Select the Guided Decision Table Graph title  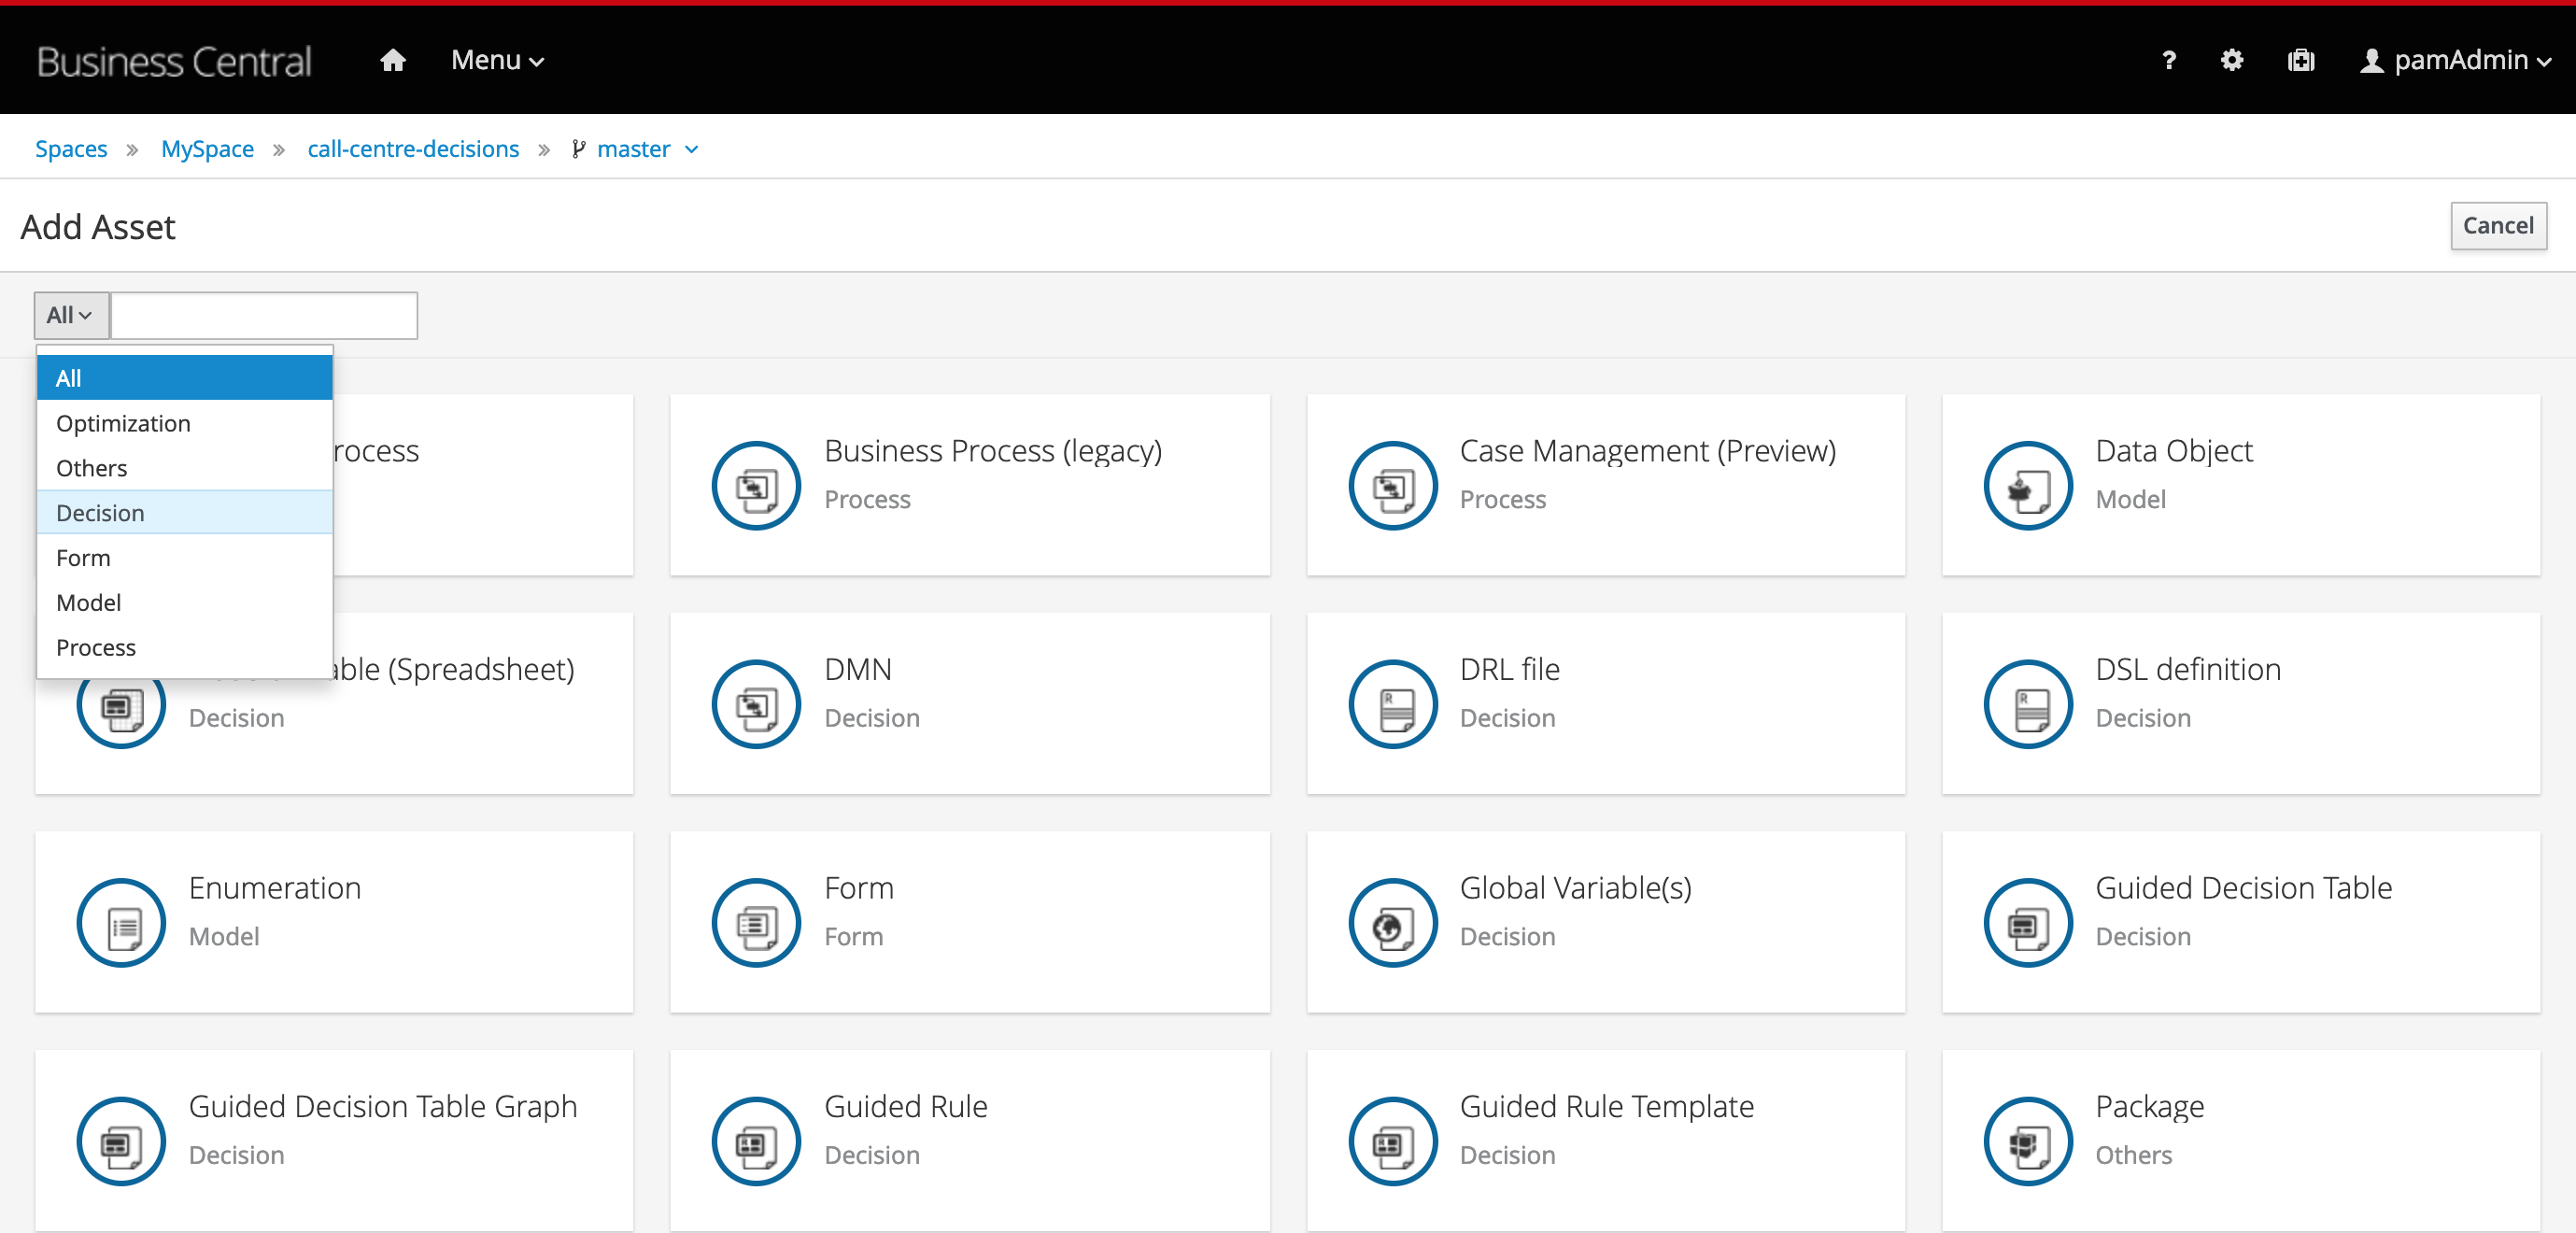pyautogui.click(x=382, y=1107)
